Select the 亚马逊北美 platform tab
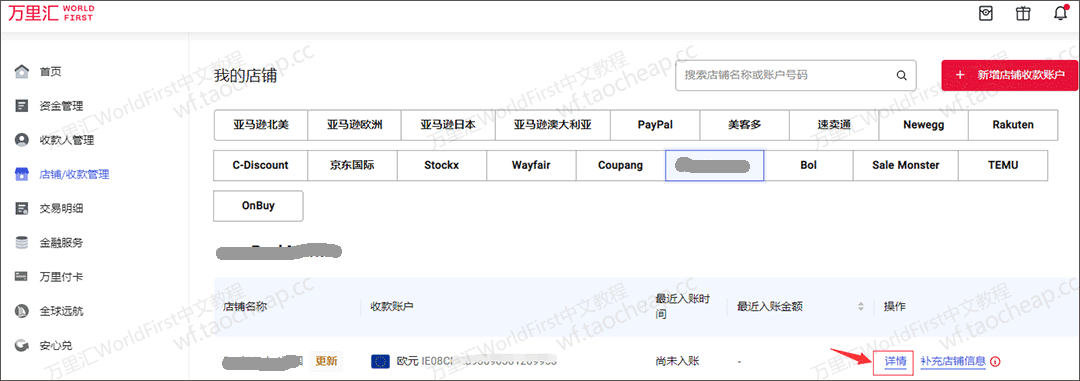 pyautogui.click(x=260, y=125)
